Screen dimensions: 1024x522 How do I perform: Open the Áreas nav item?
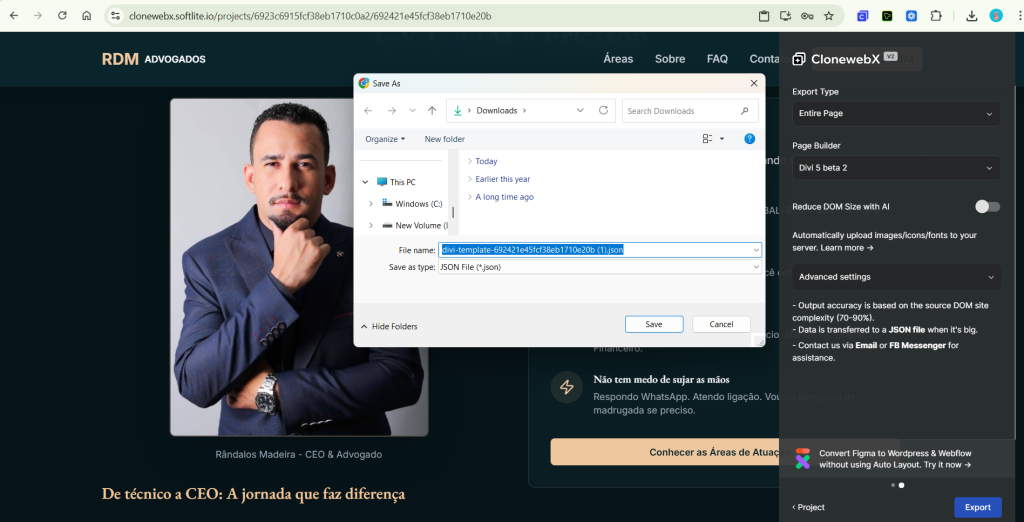(618, 59)
